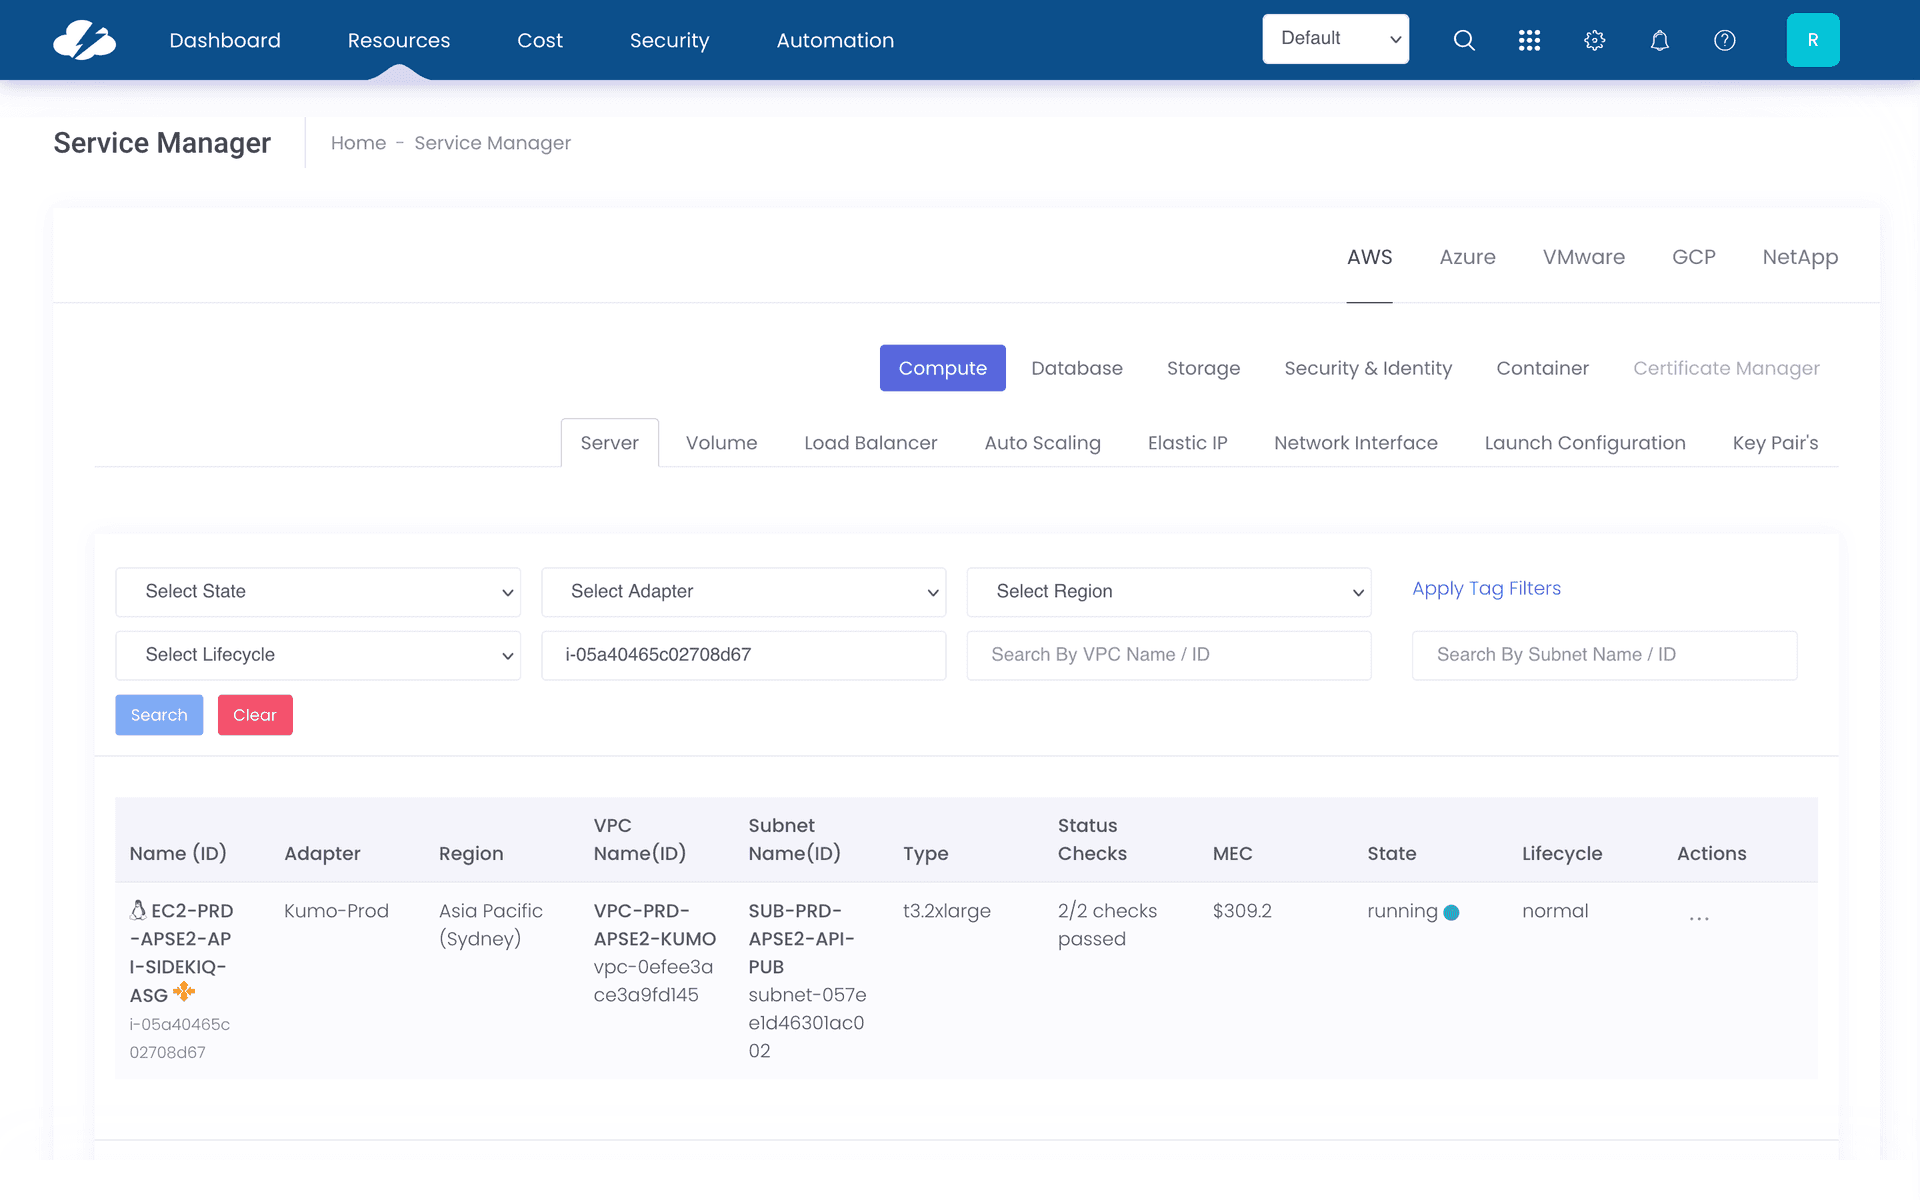Click the Apply Tag Filters link
Screen dimensions: 1920x1200
pyautogui.click(x=1486, y=588)
